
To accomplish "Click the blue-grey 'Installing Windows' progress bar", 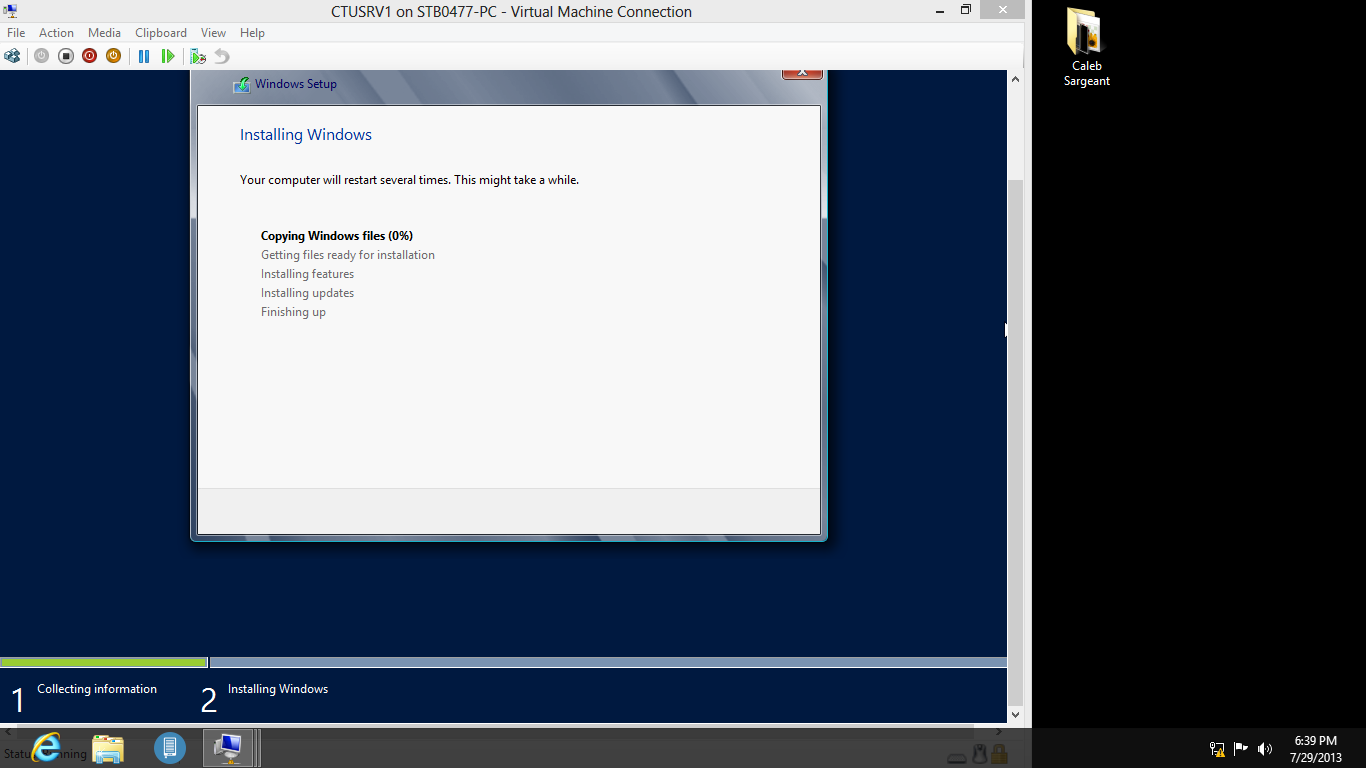I will [x=608, y=662].
